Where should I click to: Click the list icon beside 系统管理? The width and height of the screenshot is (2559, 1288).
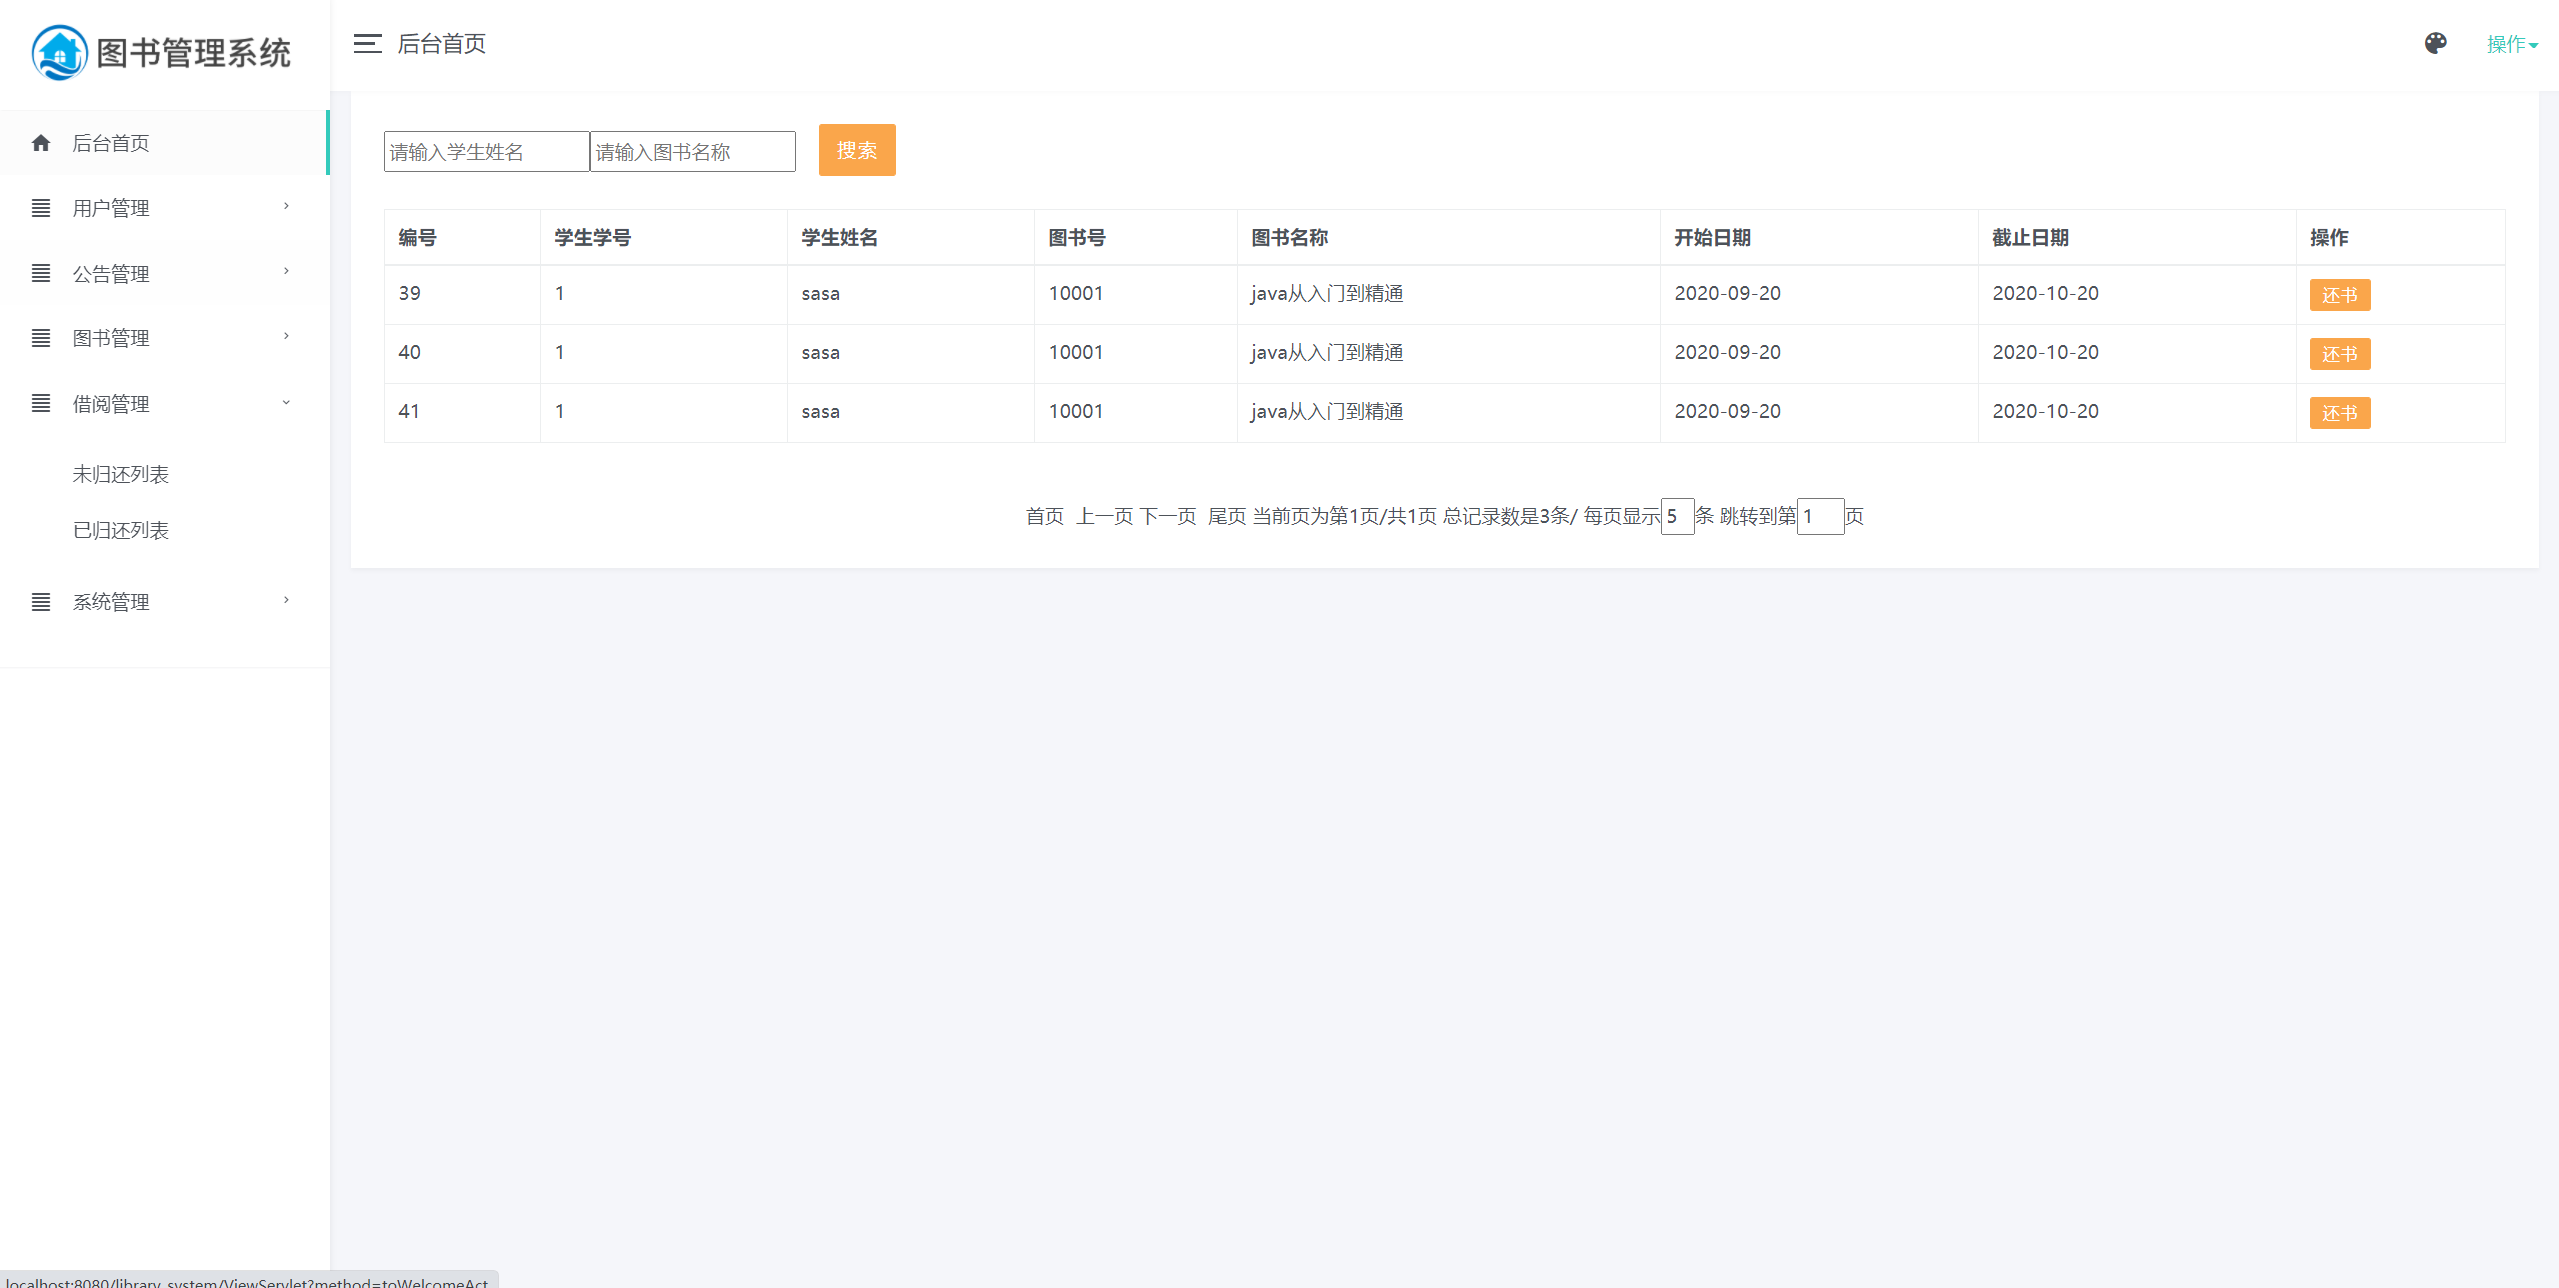pyautogui.click(x=41, y=602)
